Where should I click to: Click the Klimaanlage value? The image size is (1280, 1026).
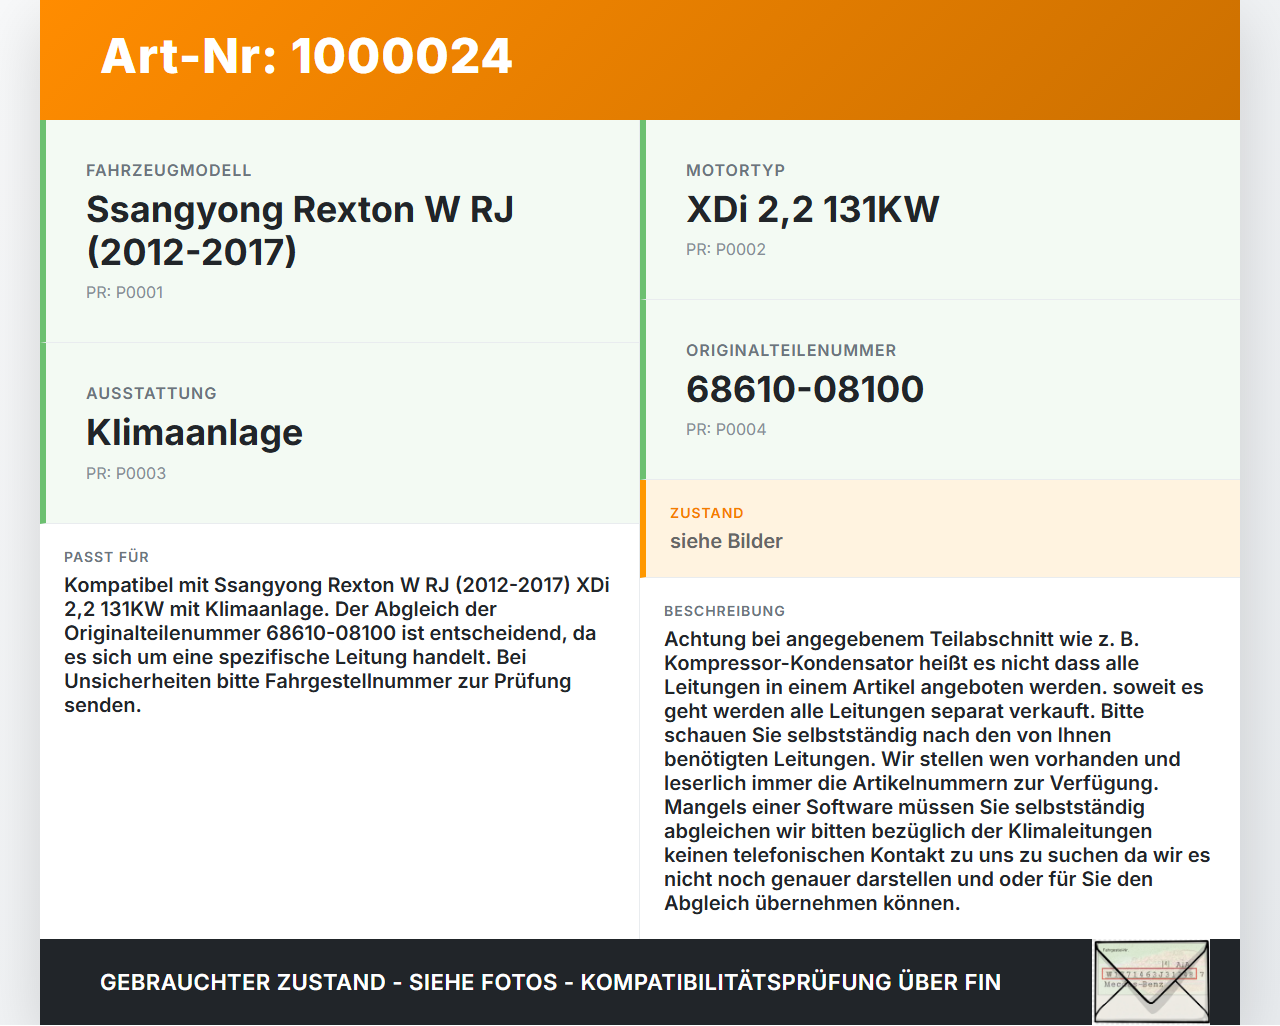[195, 433]
